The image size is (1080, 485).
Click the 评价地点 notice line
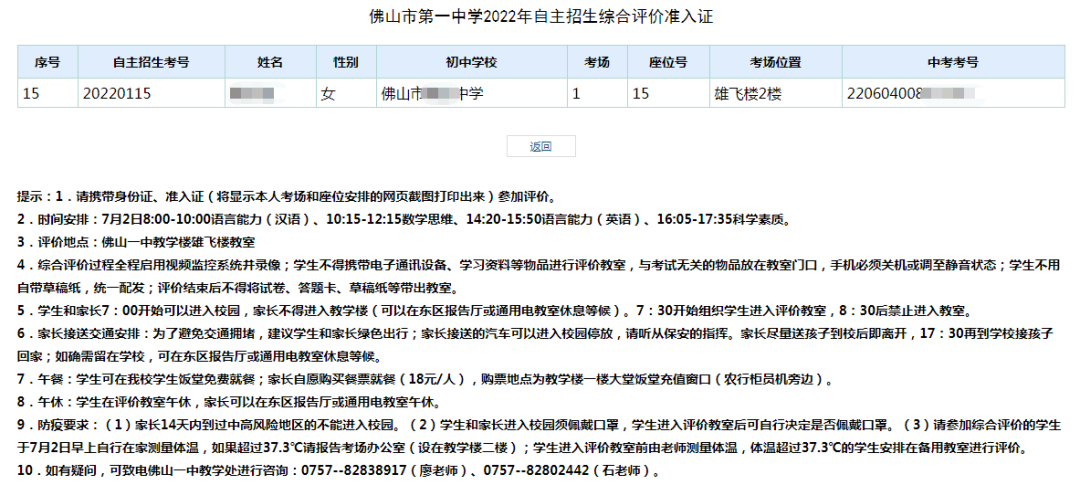(x=138, y=241)
